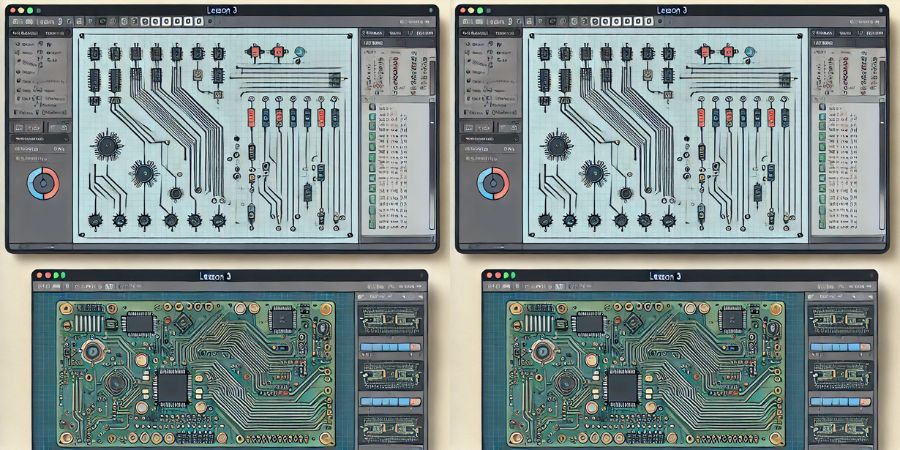Select upper-right square chip on bottom-left PCB
Image resolution: width=900 pixels, height=450 pixels.
tap(282, 319)
